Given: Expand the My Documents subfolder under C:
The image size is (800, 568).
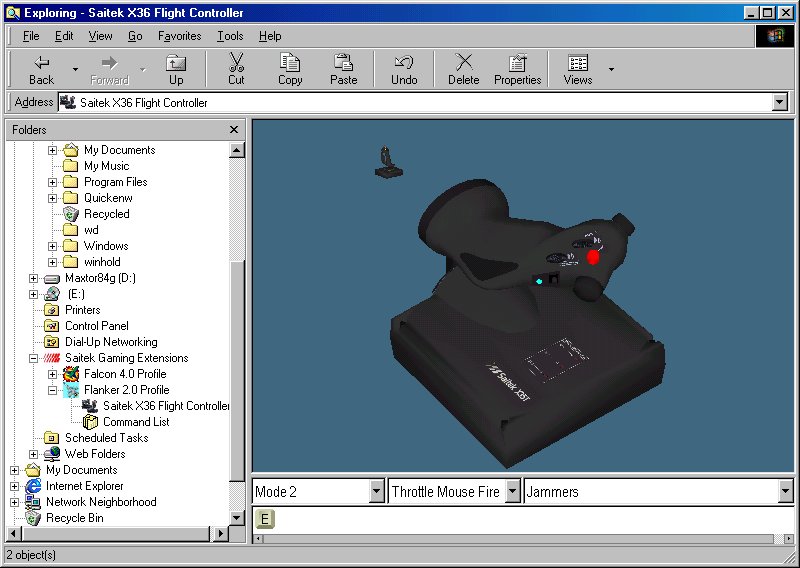Looking at the screenshot, I should (x=52, y=150).
